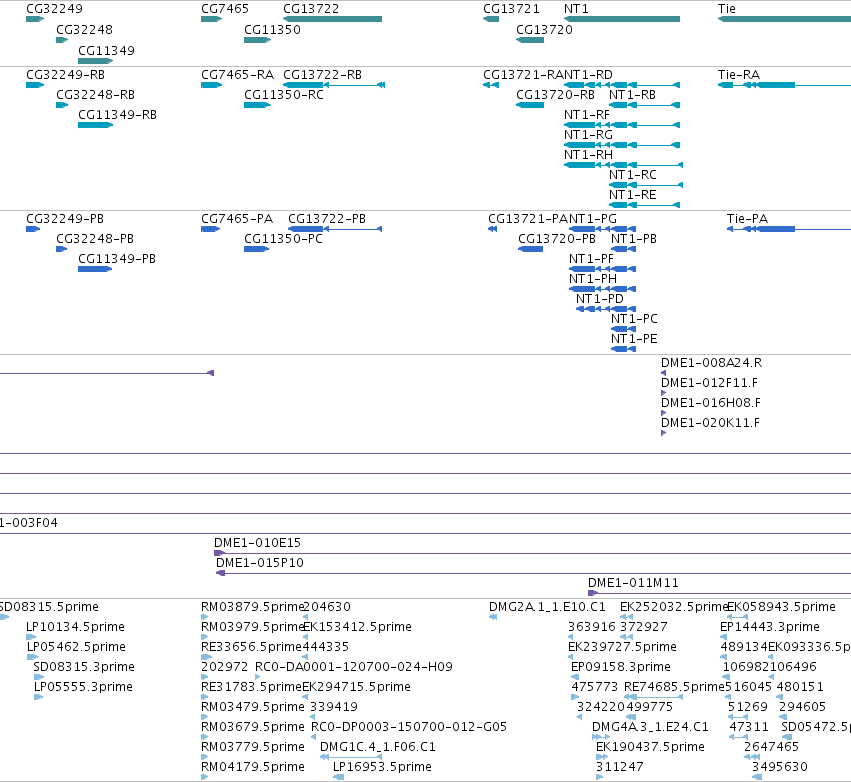851x782 pixels.
Task: Click the CG7465 gene label
Action: pos(225,9)
